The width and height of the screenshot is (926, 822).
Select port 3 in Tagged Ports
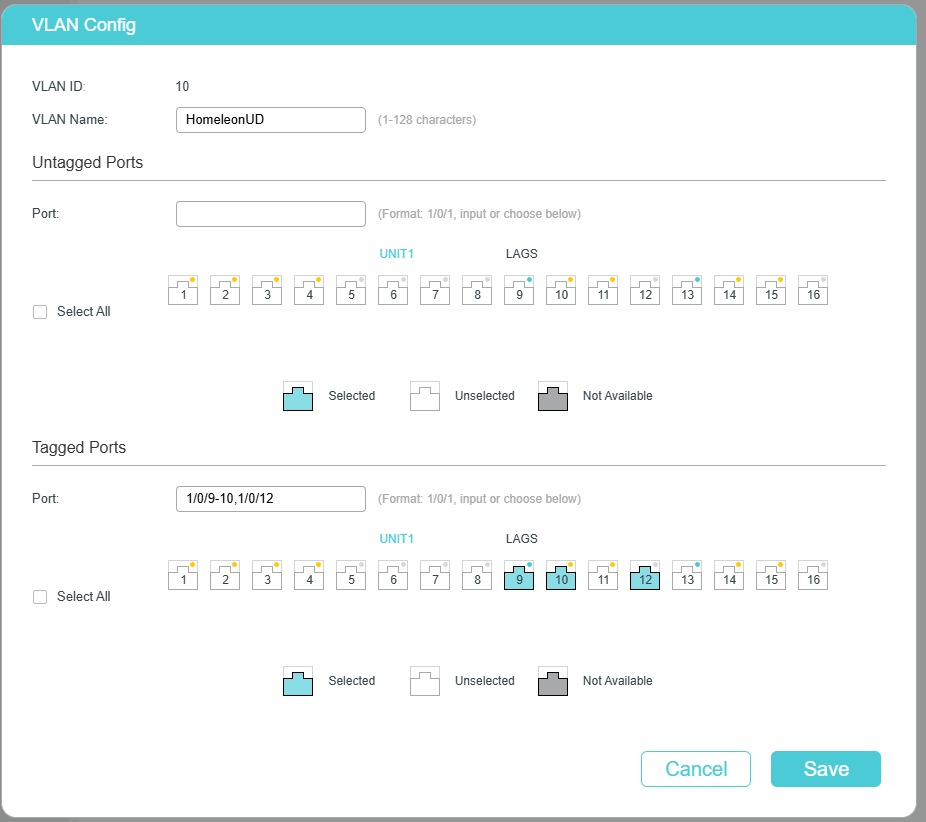[x=267, y=576]
